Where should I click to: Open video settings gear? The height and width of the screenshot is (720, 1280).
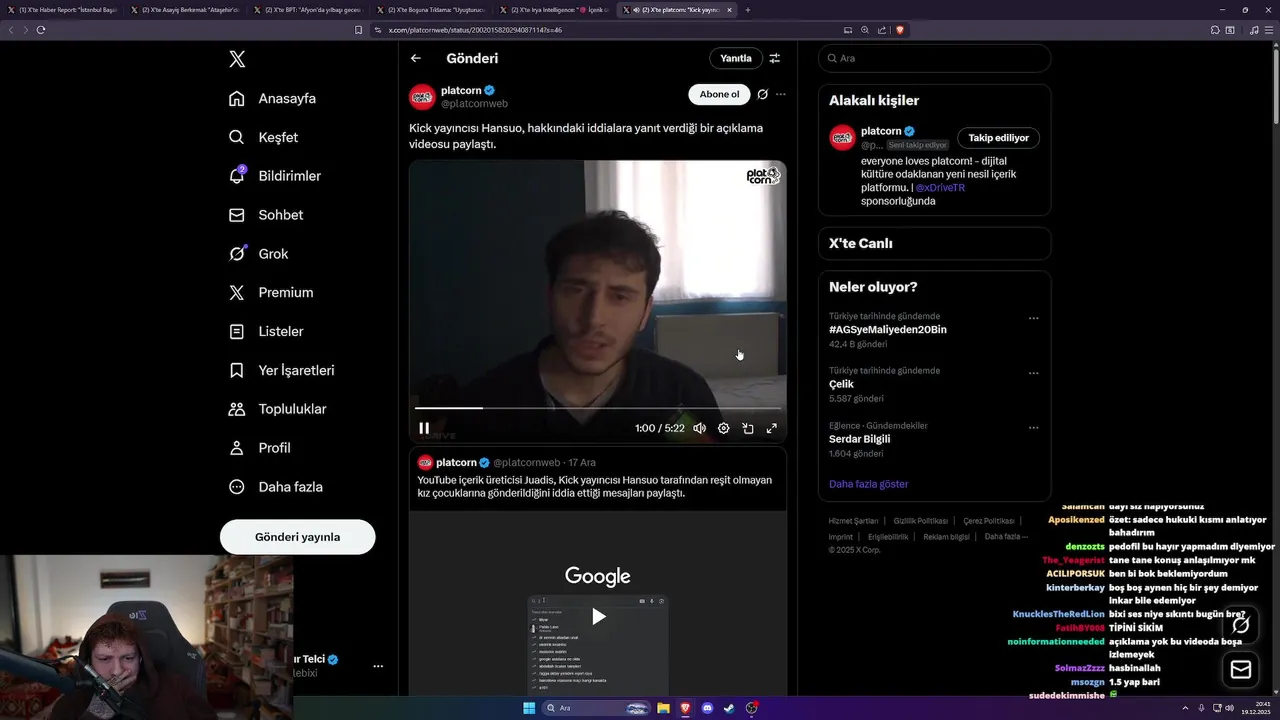(723, 428)
